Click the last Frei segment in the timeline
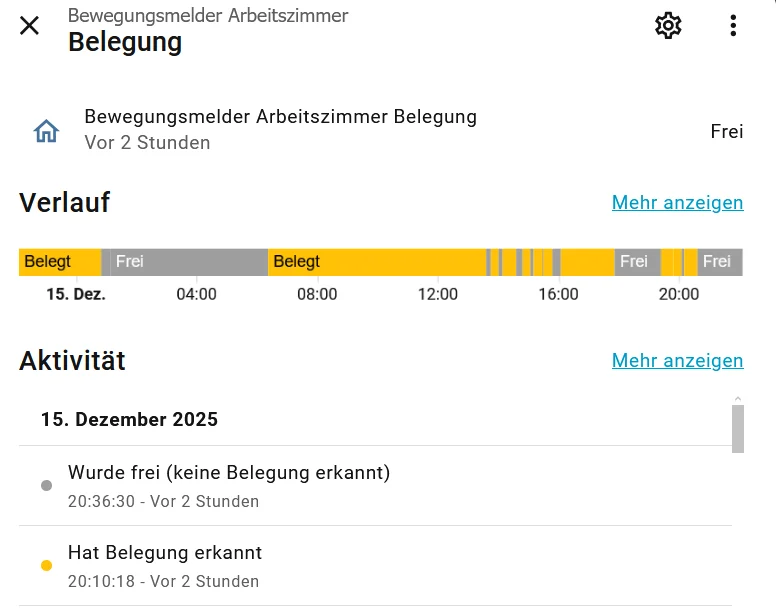This screenshot has width=776, height=615. [719, 262]
